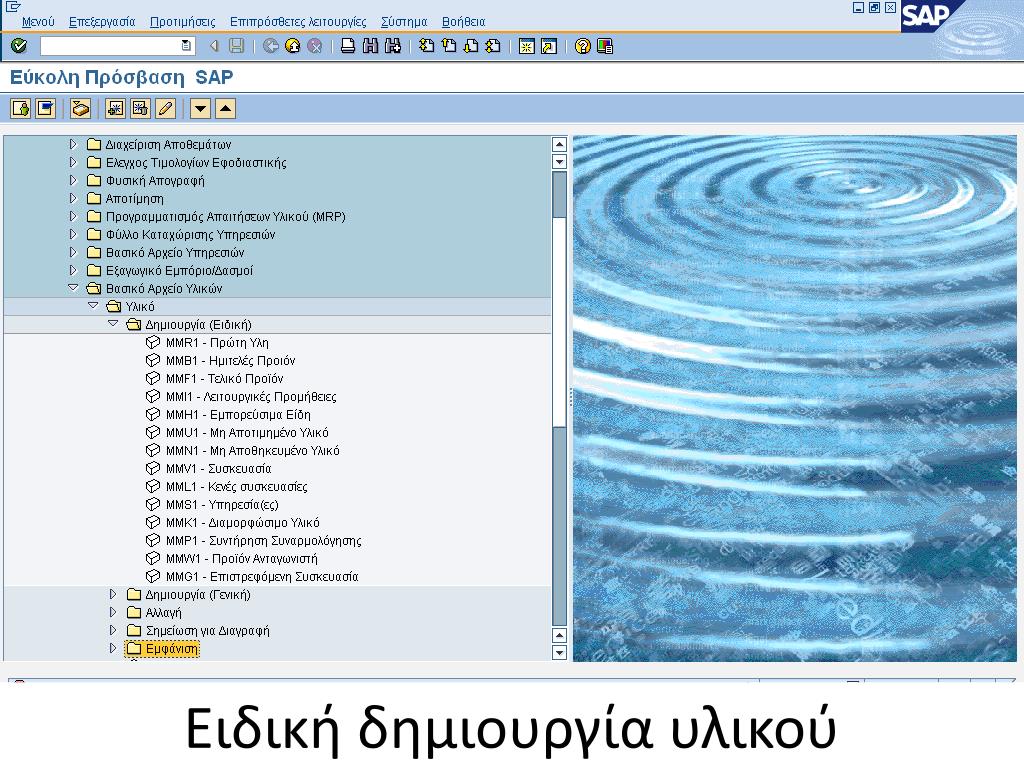Click the green Back arrow icon
Image resolution: width=1024 pixels, height=768 pixels.
270,46
